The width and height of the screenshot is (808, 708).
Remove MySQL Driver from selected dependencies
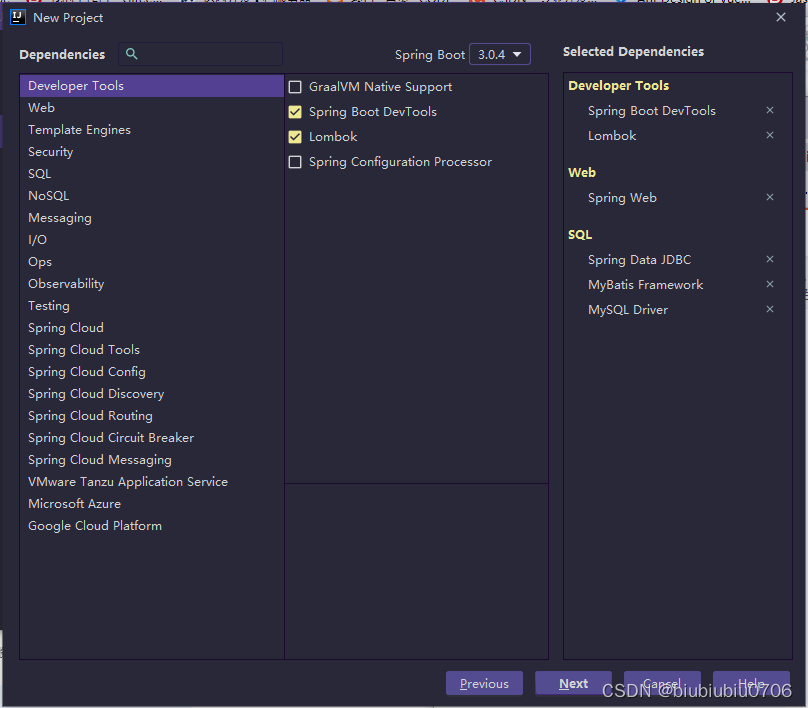pos(770,309)
